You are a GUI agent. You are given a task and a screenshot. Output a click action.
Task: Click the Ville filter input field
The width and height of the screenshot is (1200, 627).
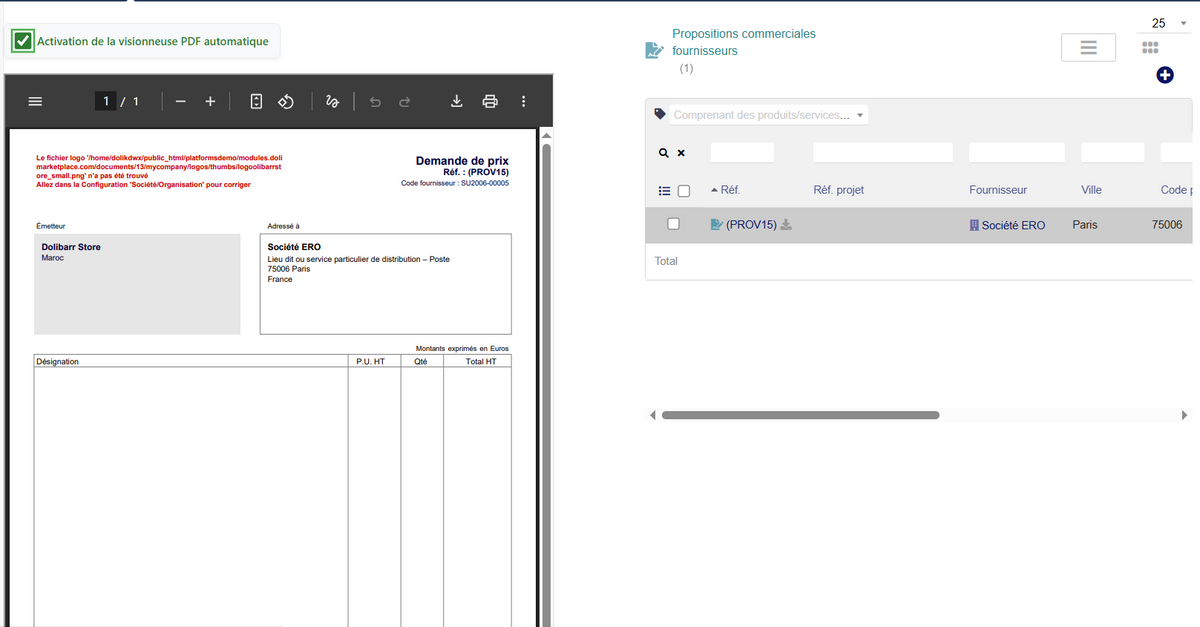click(1112, 152)
